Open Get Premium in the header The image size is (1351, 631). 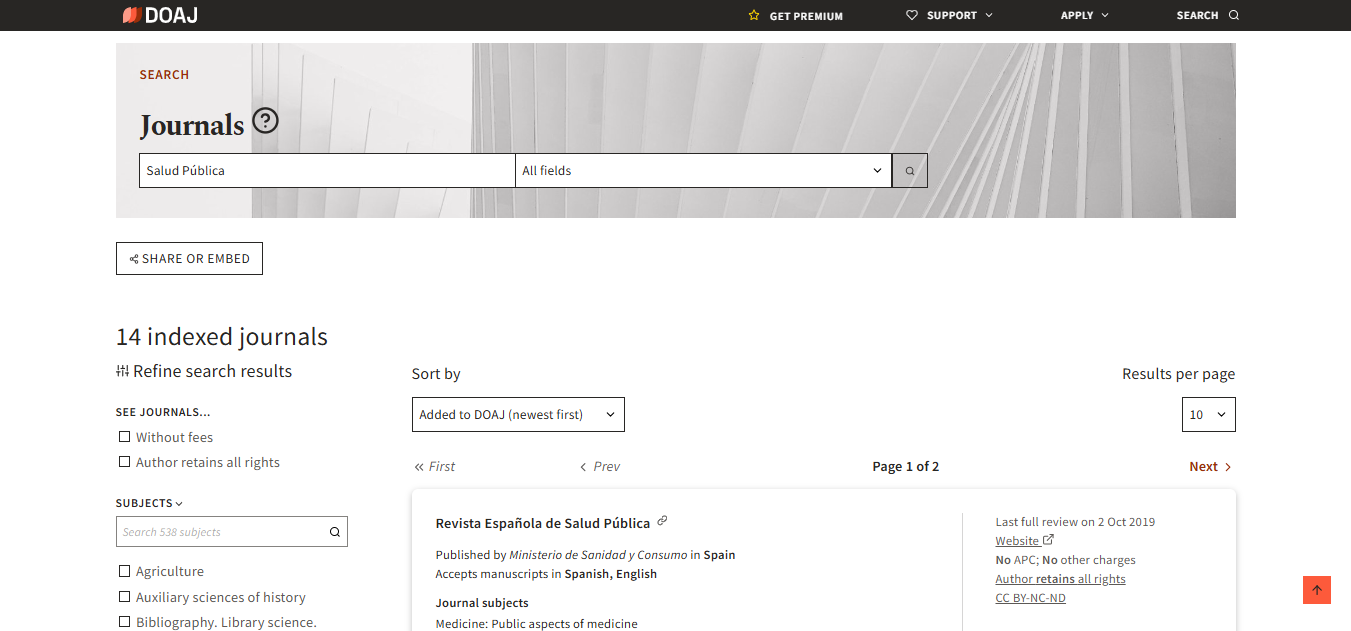click(795, 16)
